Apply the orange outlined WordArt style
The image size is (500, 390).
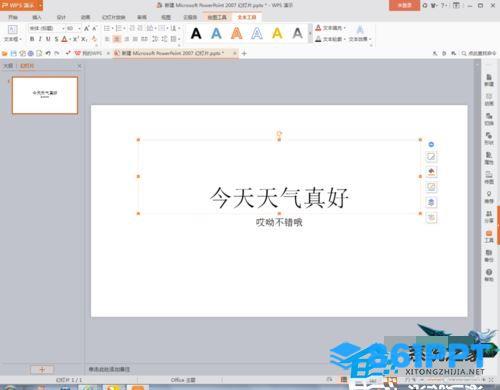click(237, 33)
